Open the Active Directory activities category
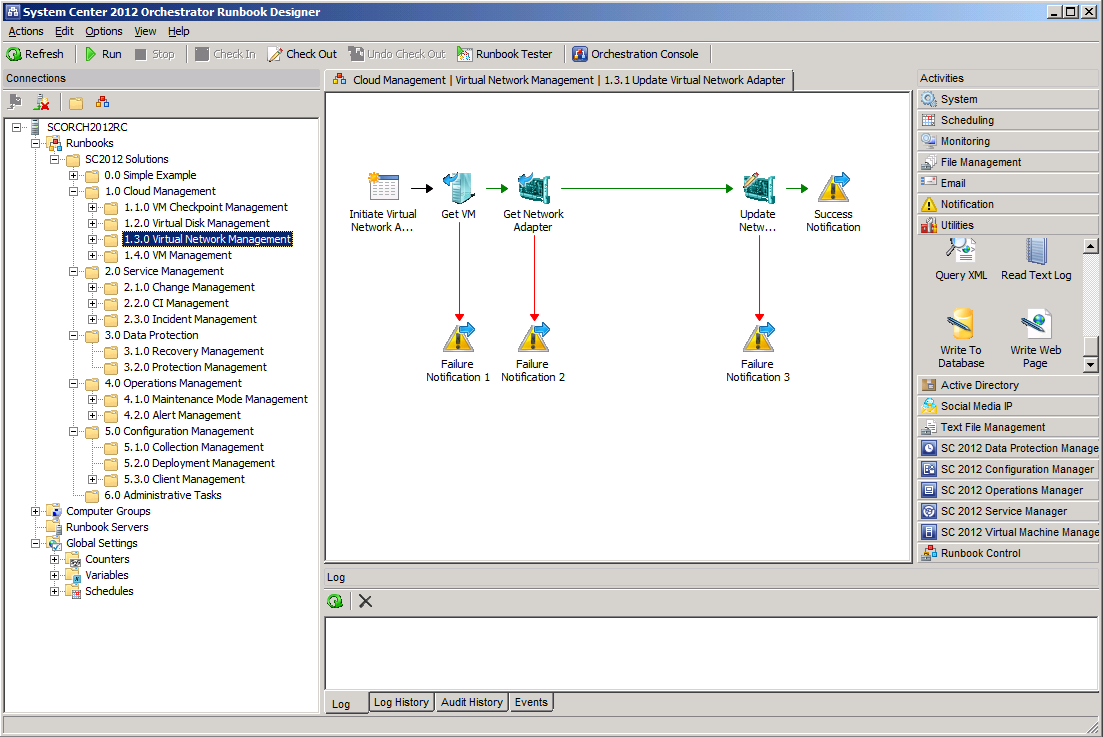 point(1008,385)
